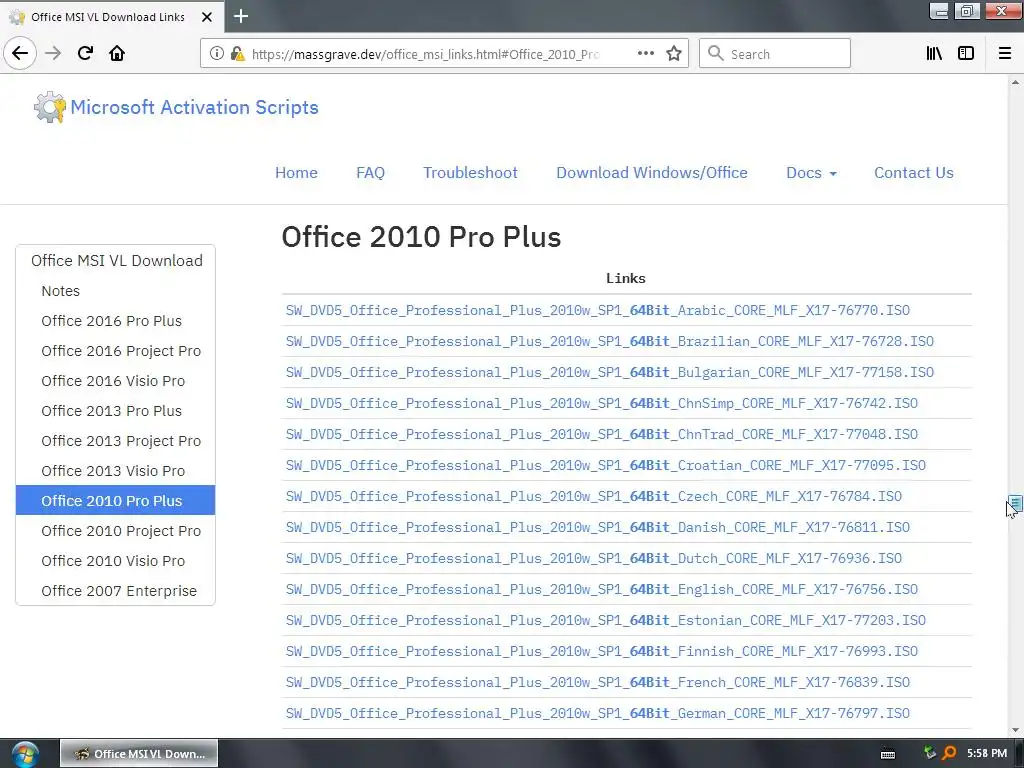Select Office 2013 Project Pro in sidebar
The width and height of the screenshot is (1024, 768).
[x=121, y=441]
